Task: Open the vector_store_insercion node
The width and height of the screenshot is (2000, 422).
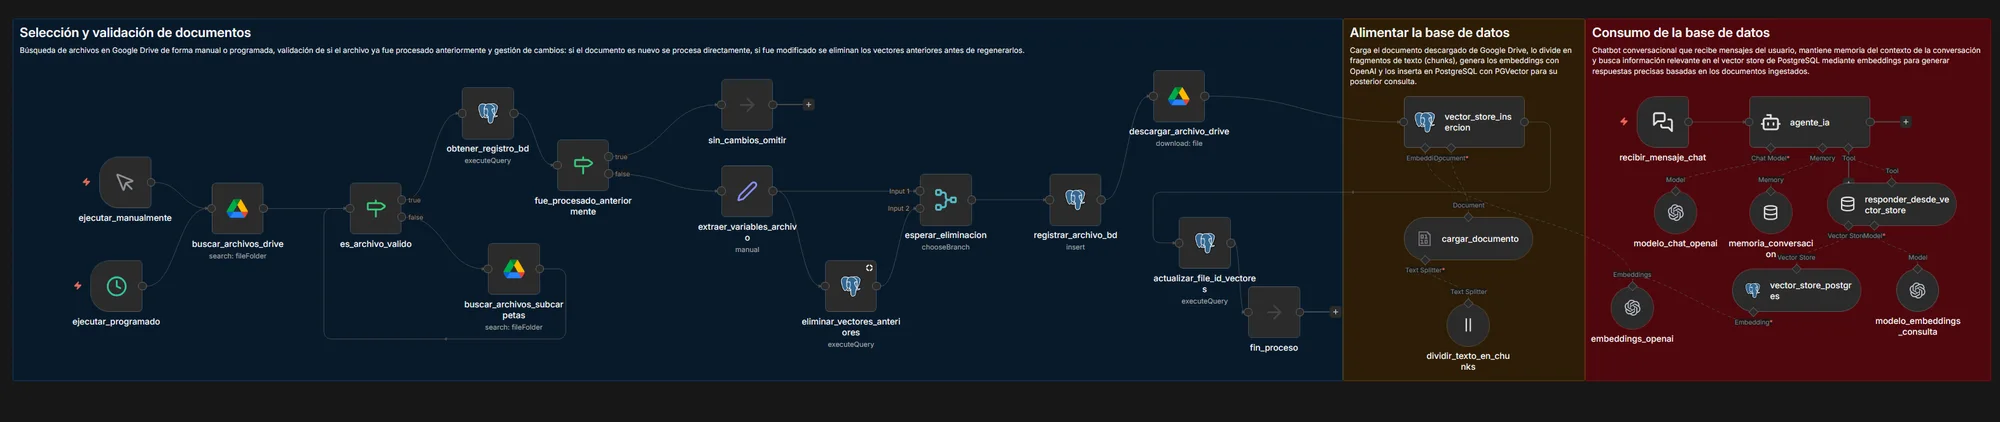Action: (1465, 122)
